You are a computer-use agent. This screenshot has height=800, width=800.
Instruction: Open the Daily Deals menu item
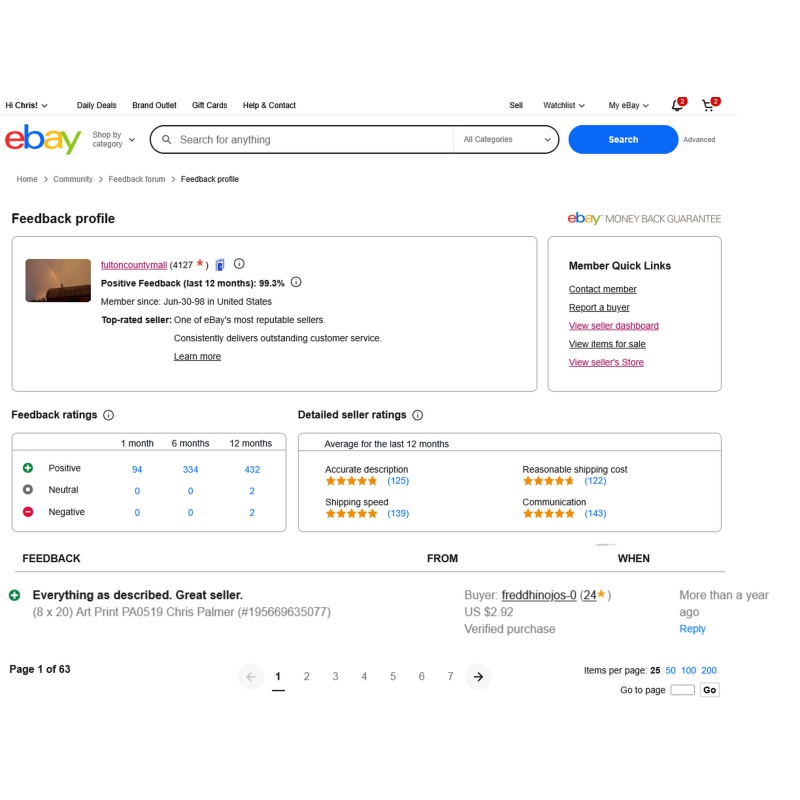pos(96,105)
